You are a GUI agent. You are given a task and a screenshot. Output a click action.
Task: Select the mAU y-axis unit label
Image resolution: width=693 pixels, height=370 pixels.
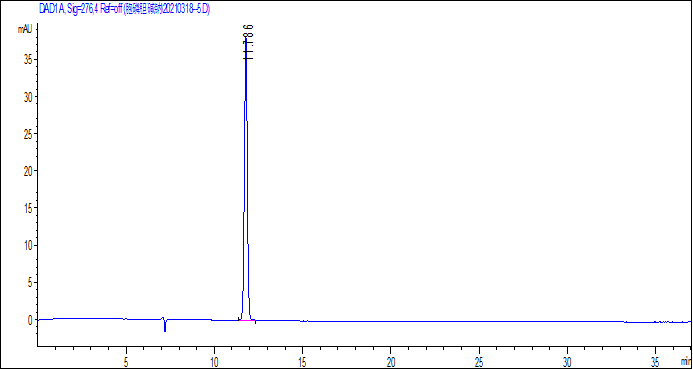(24, 29)
